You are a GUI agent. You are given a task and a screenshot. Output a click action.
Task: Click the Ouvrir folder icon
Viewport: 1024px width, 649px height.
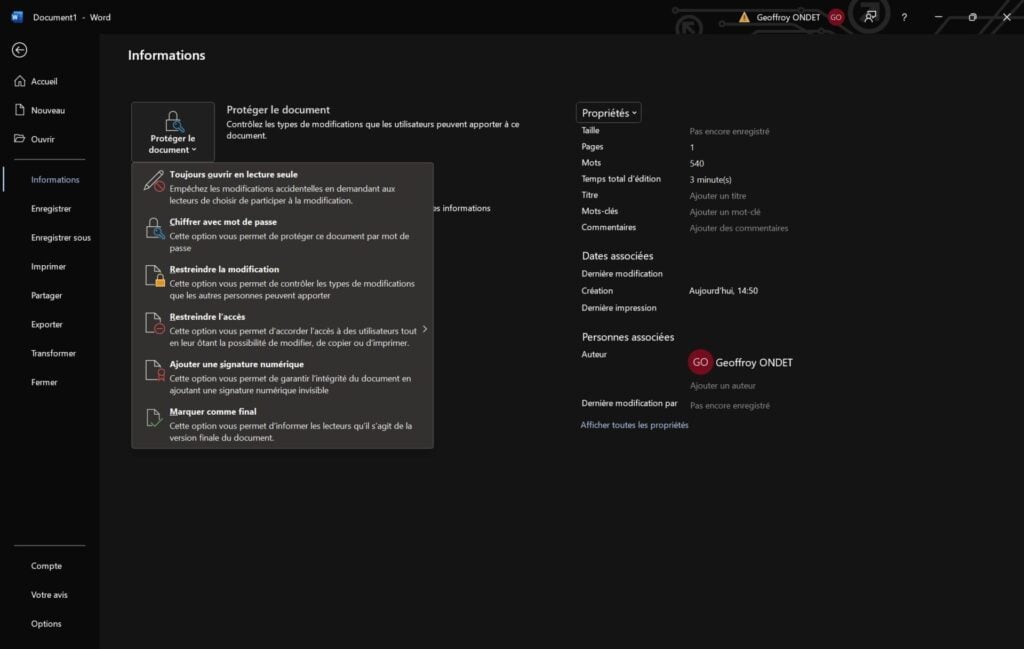[20, 138]
